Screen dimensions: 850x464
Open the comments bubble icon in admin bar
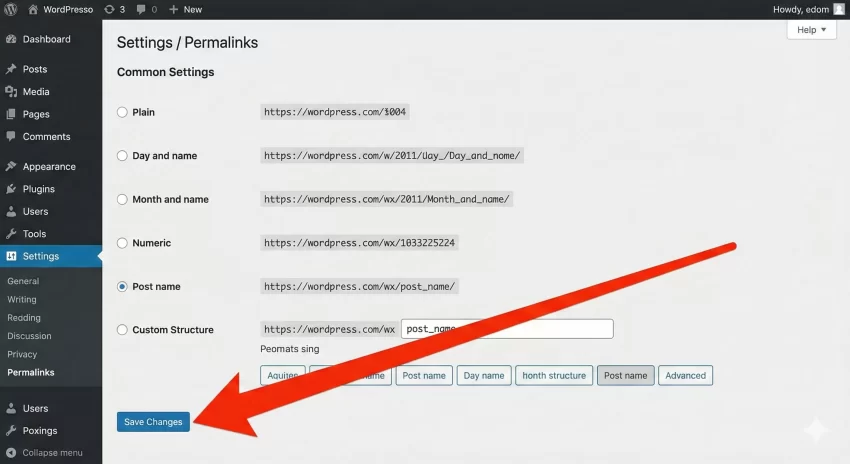click(x=141, y=9)
